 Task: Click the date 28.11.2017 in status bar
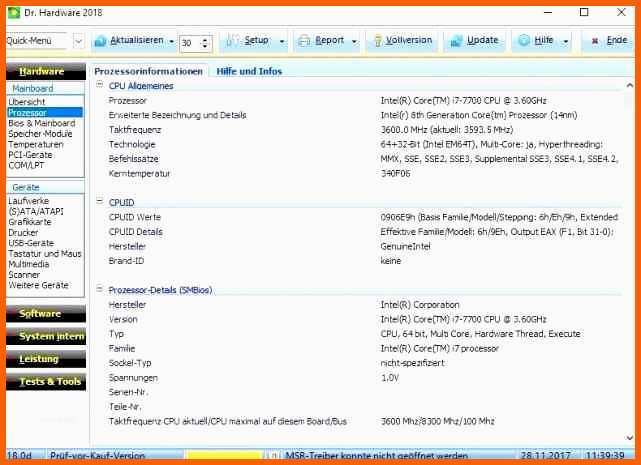[545, 455]
